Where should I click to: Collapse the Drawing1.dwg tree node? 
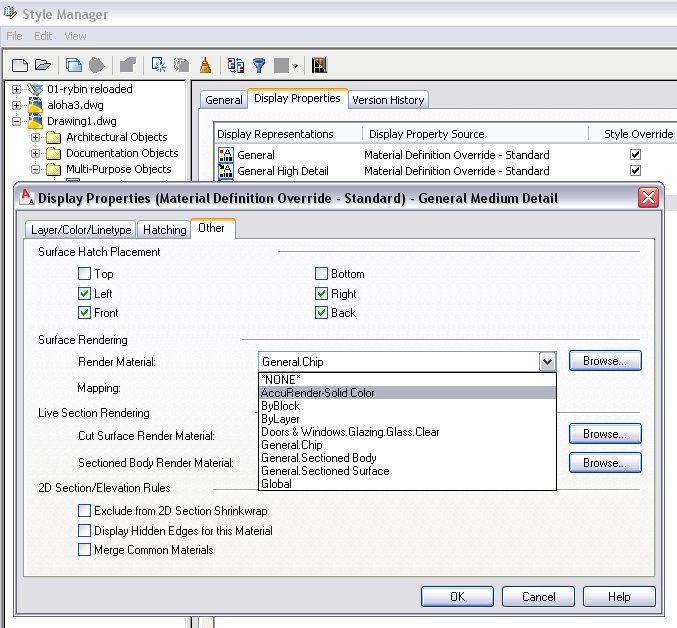click(x=16, y=121)
